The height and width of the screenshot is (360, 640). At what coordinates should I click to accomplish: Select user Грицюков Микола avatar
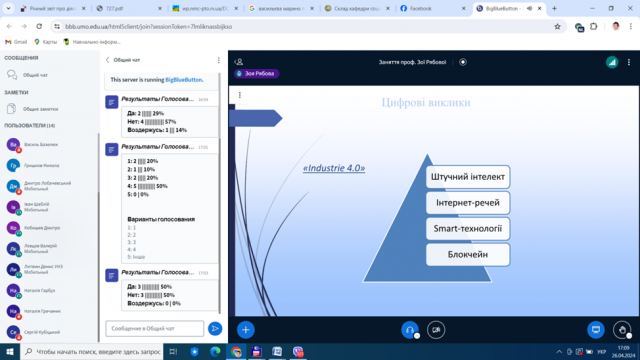click(x=13, y=165)
